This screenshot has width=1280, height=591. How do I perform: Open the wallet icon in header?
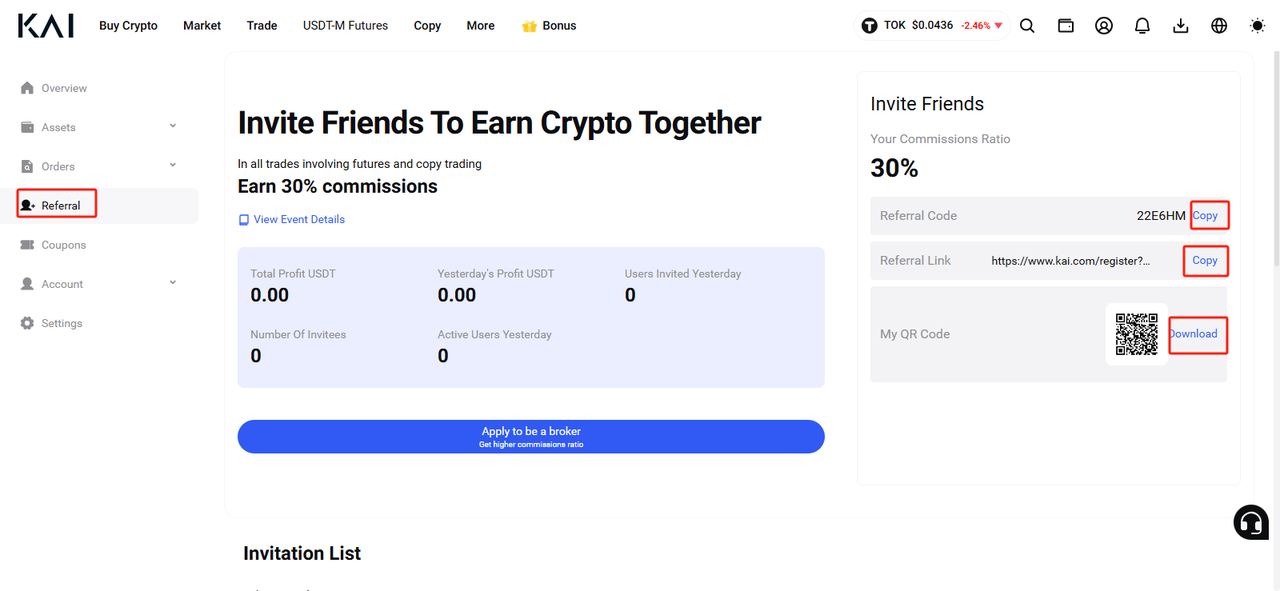[1066, 26]
